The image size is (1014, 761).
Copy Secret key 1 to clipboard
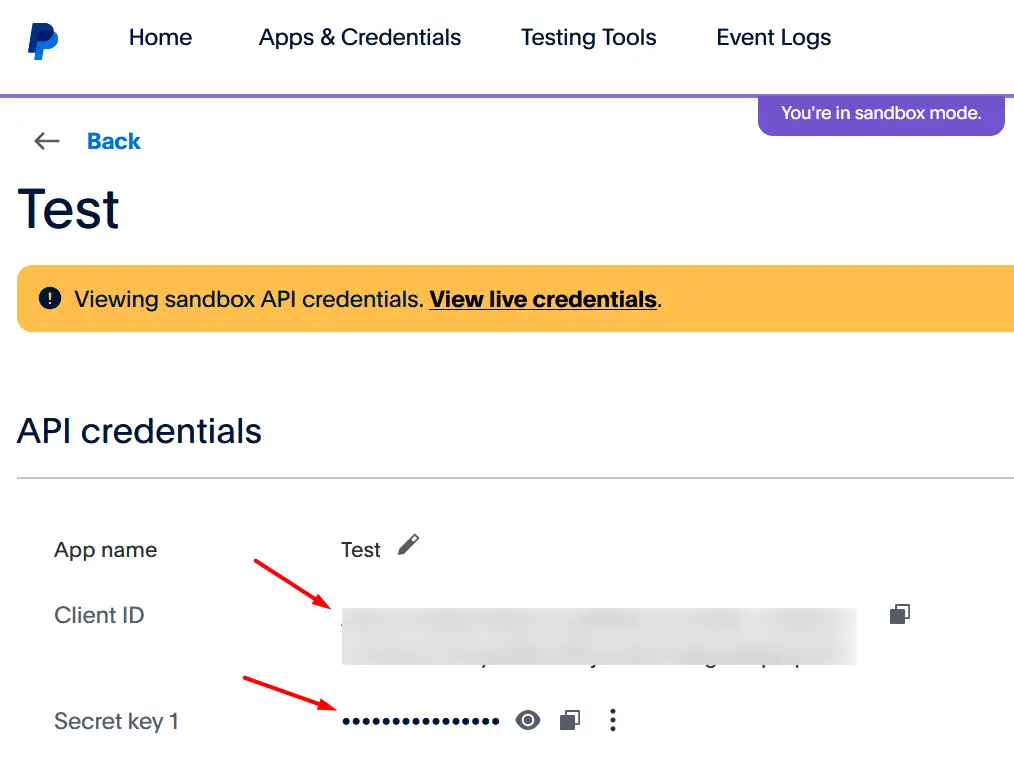pos(570,720)
